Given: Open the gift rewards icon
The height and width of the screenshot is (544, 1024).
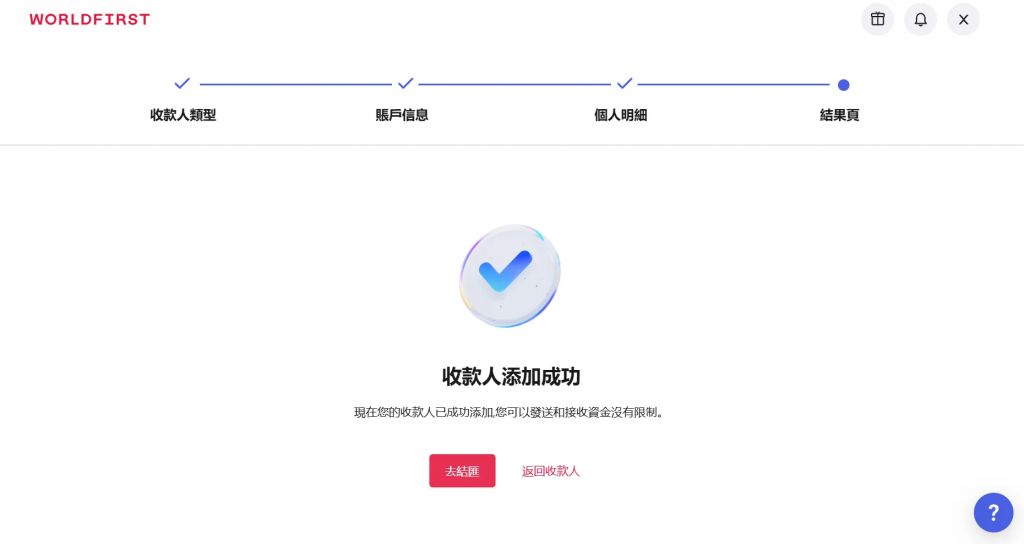Looking at the screenshot, I should click(877, 20).
